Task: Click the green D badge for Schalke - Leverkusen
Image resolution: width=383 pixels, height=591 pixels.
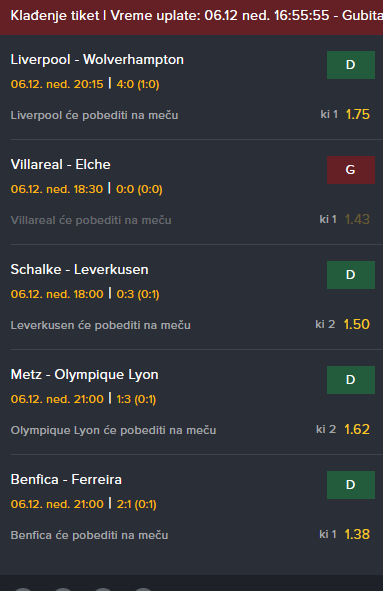Action: (351, 275)
